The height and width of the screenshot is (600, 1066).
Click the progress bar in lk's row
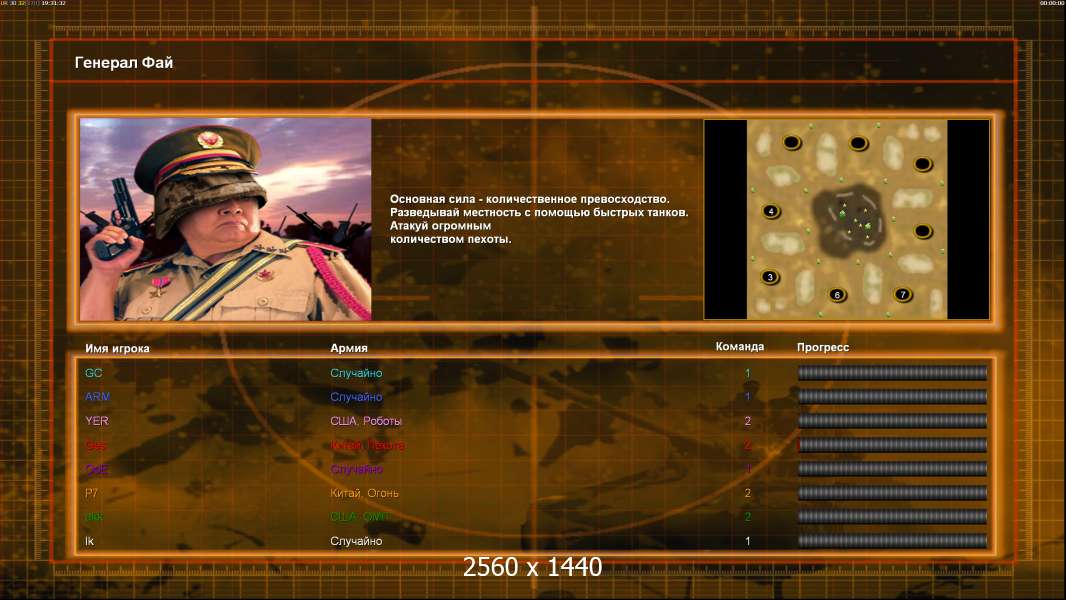coord(892,541)
